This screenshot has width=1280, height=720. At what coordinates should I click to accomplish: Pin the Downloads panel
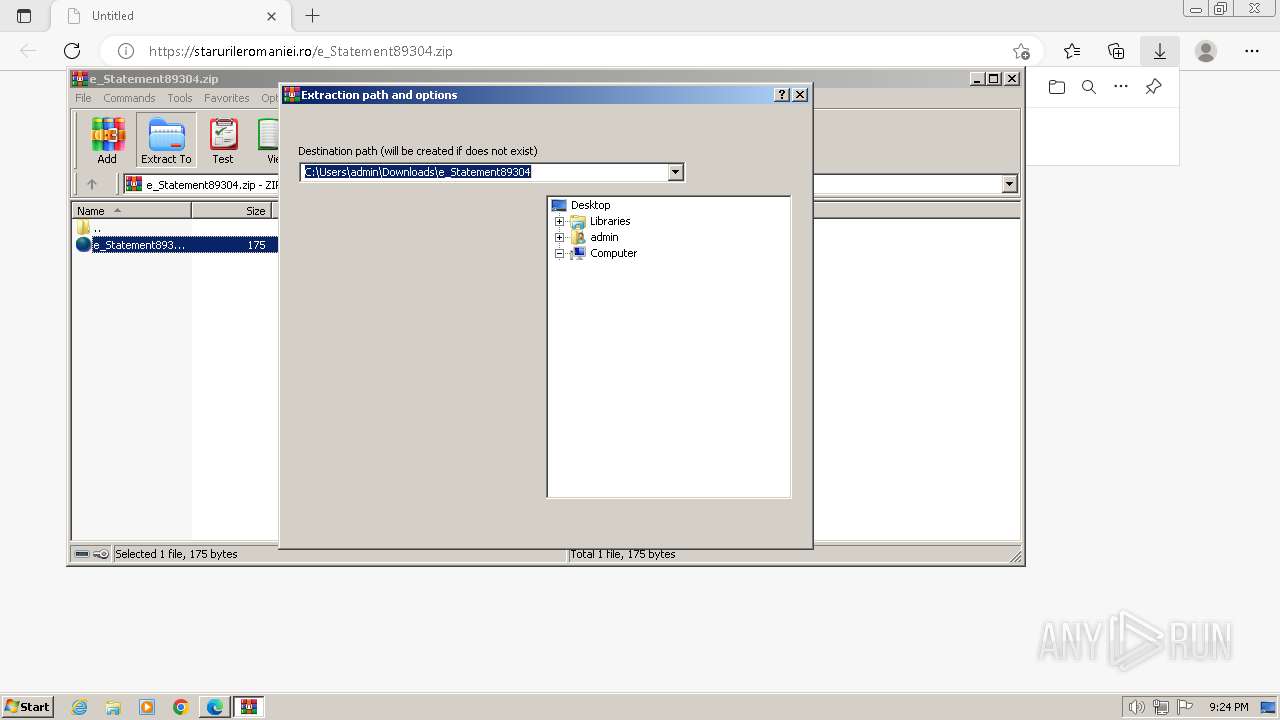click(x=1153, y=87)
